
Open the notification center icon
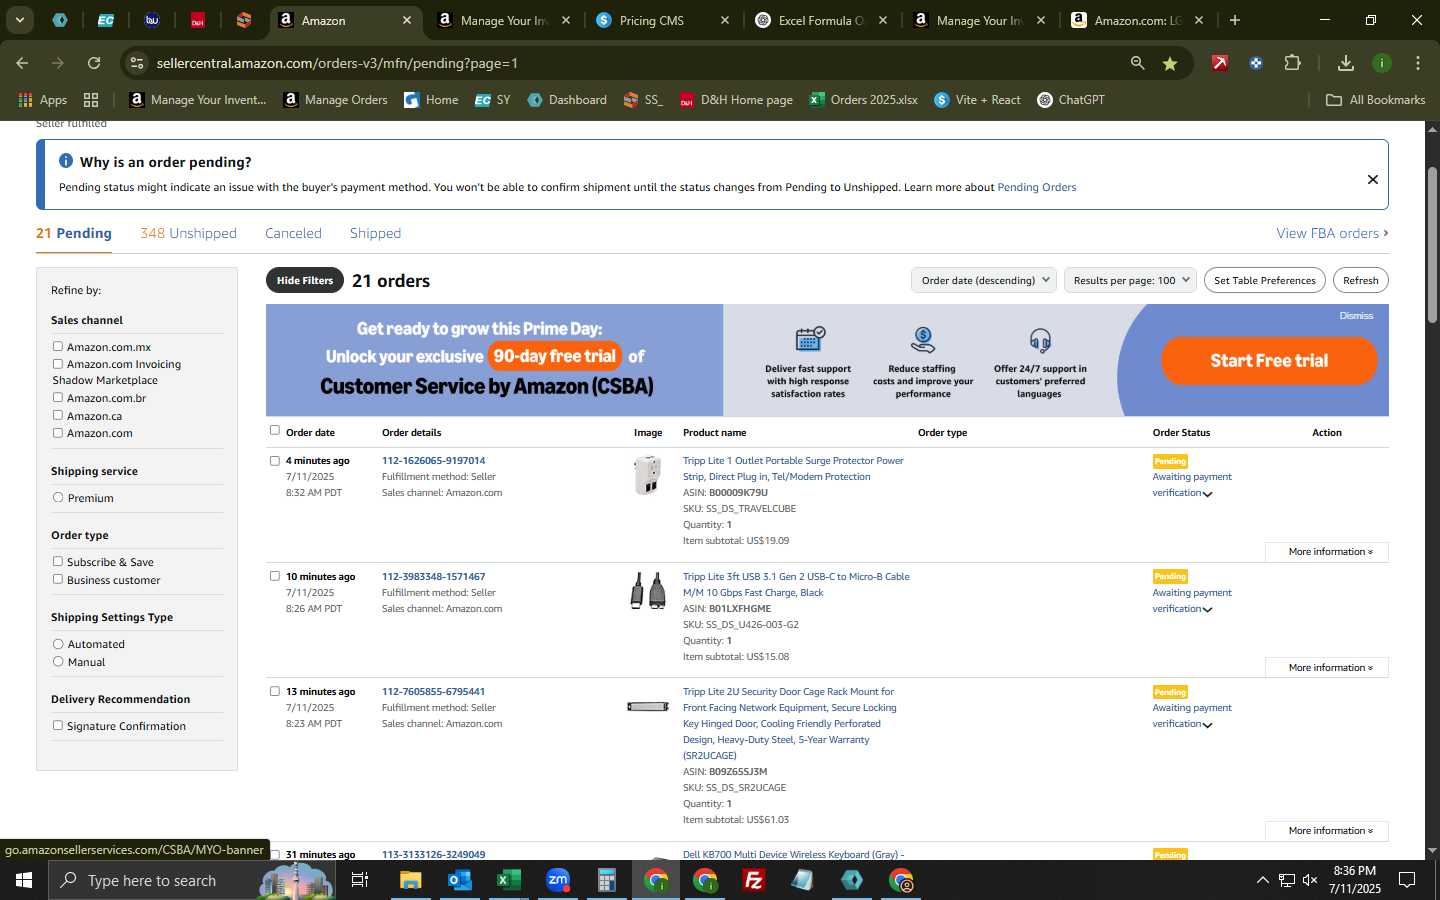click(1407, 880)
